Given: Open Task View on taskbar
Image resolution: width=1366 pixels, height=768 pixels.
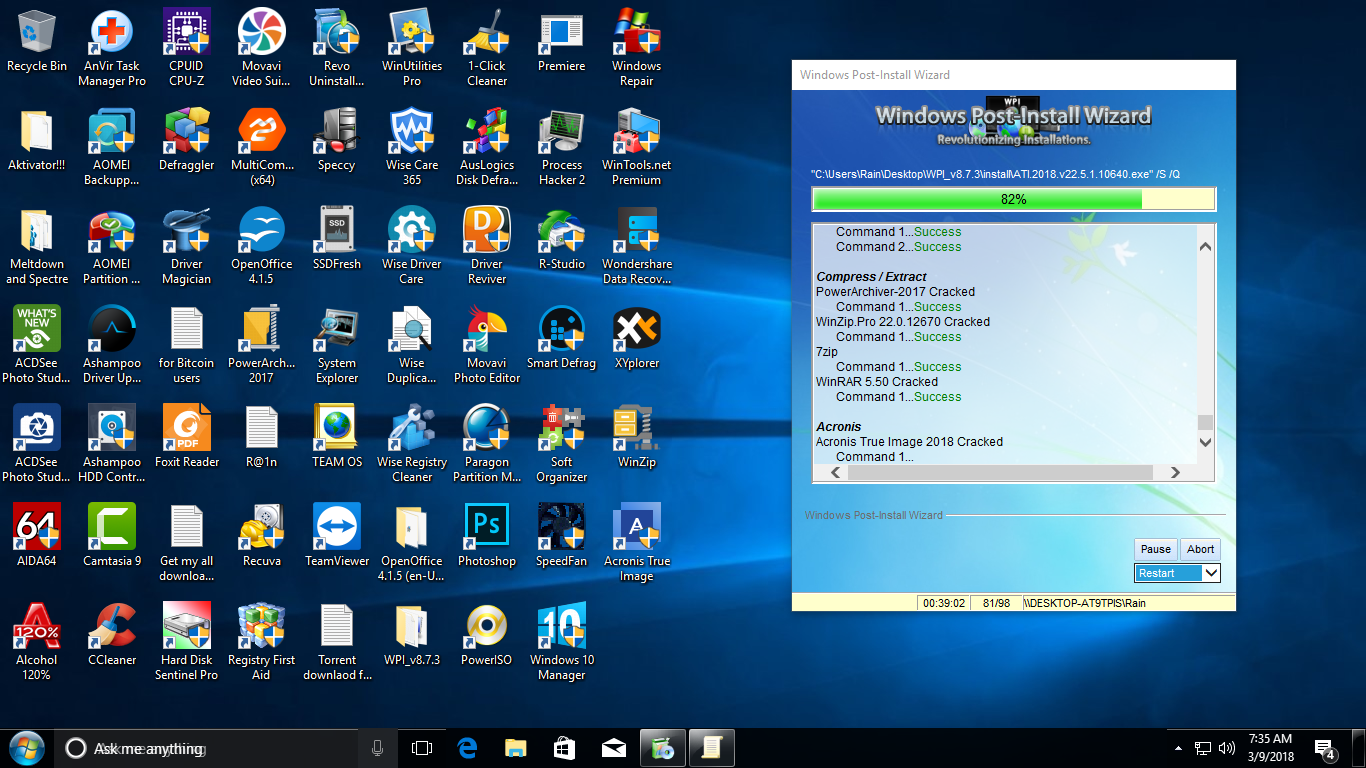Looking at the screenshot, I should click(x=423, y=748).
